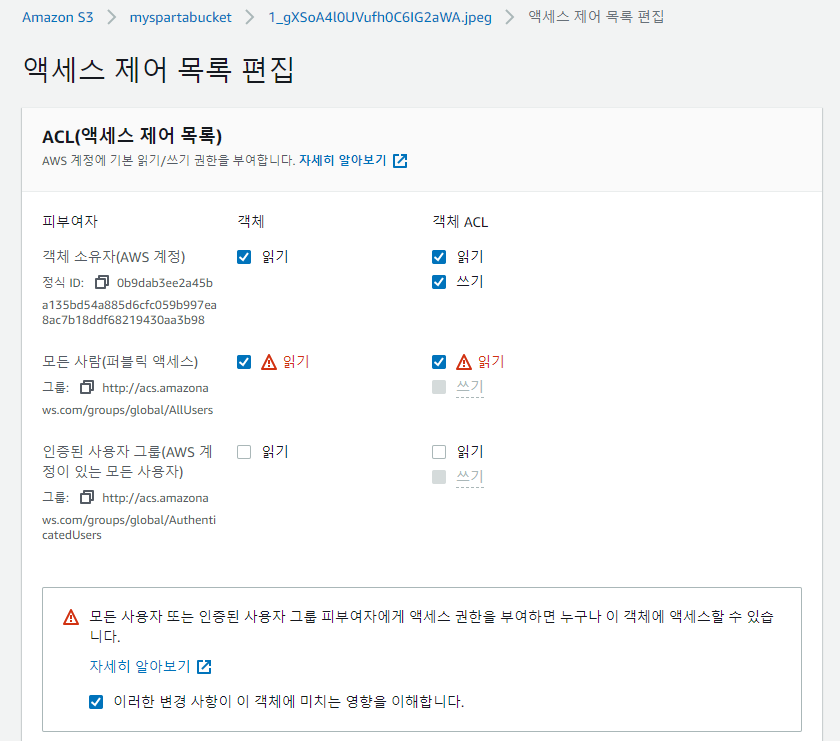Copy the object owner canonical ID icon
The width and height of the screenshot is (840, 741).
tap(102, 282)
